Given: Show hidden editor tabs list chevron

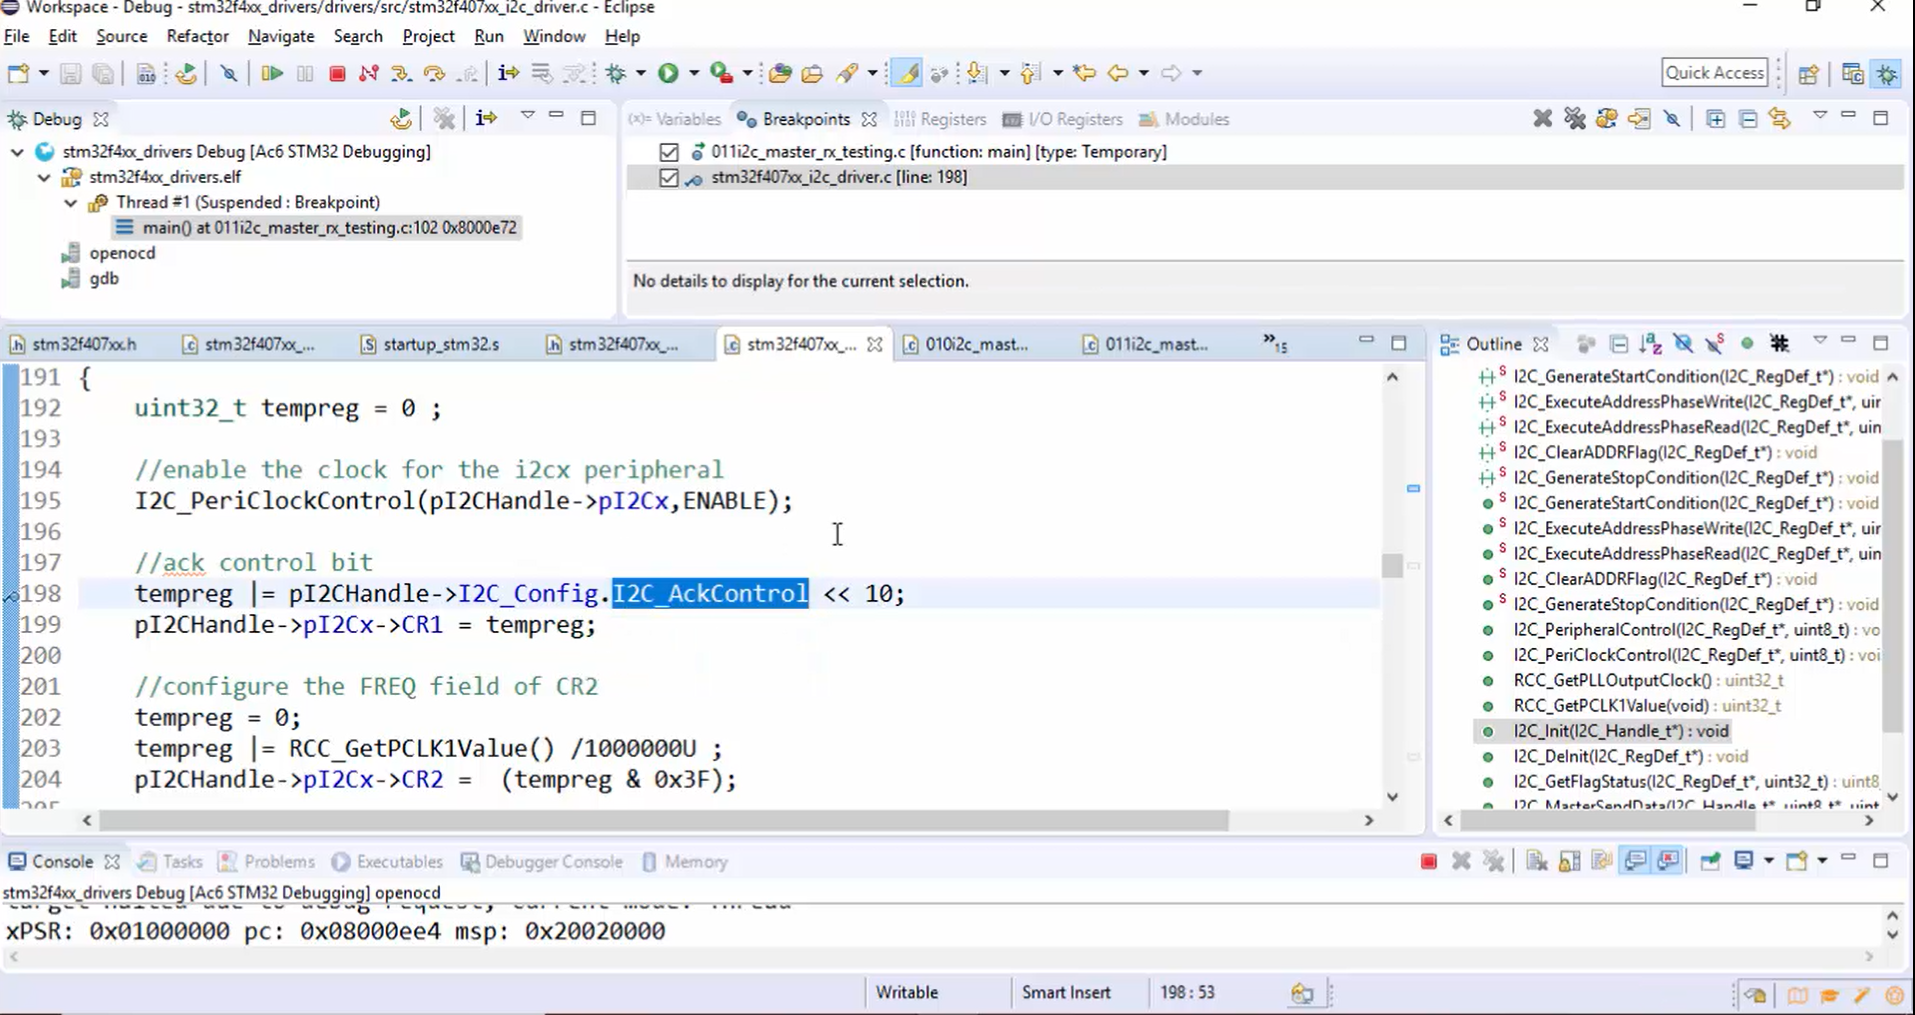Looking at the screenshot, I should click(1274, 343).
